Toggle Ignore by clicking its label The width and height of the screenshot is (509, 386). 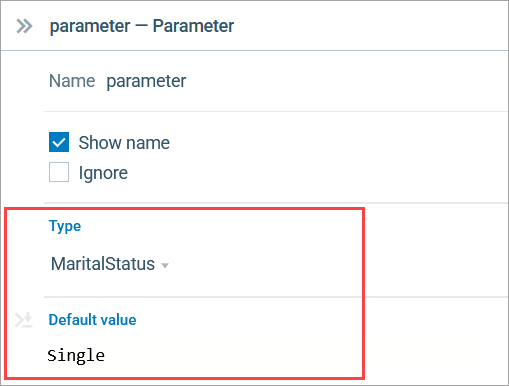(x=103, y=173)
